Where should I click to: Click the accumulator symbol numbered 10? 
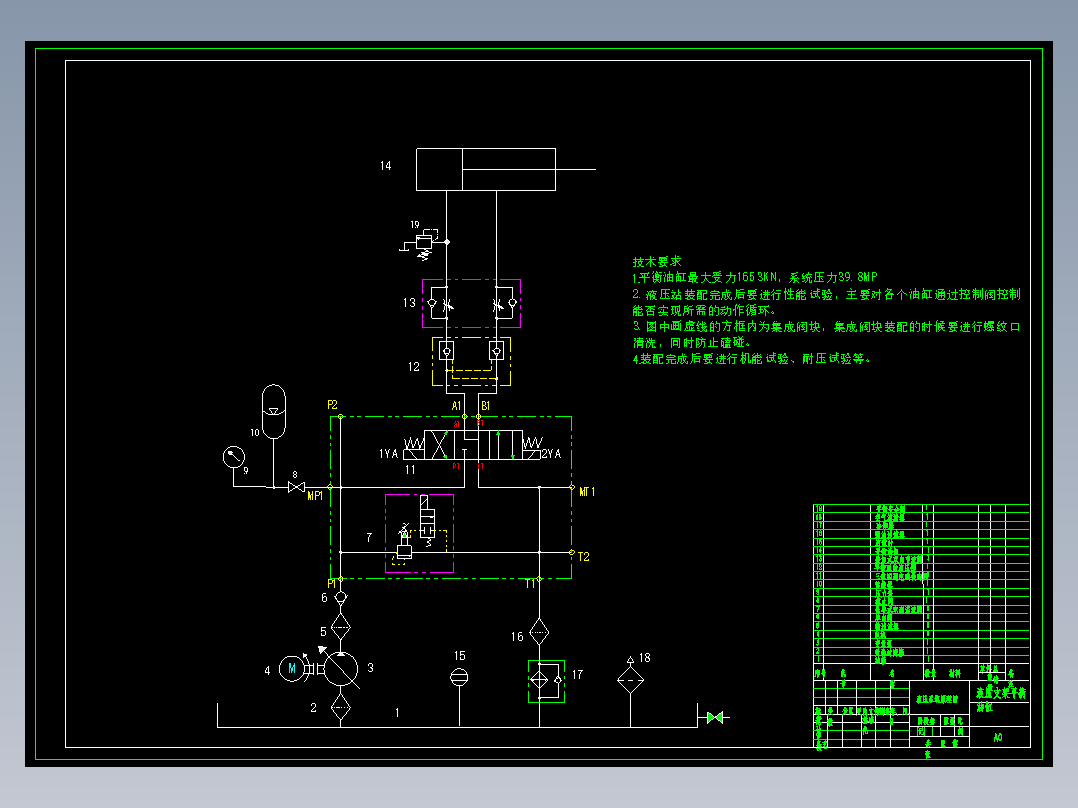click(274, 411)
